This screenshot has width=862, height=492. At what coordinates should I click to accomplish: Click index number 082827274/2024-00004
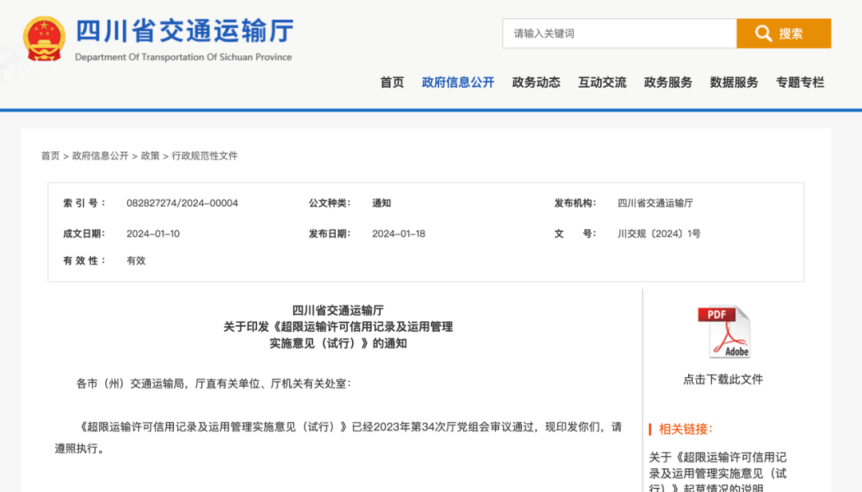182,203
